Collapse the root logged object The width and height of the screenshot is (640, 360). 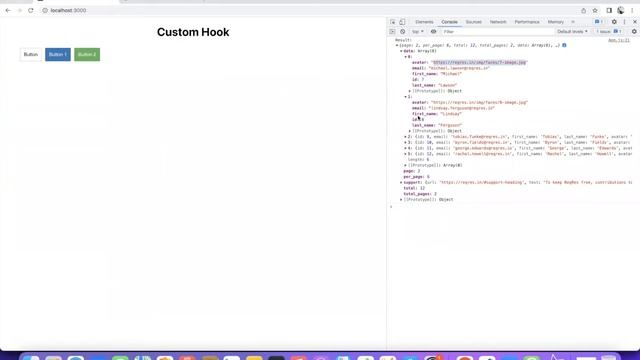[x=397, y=45]
